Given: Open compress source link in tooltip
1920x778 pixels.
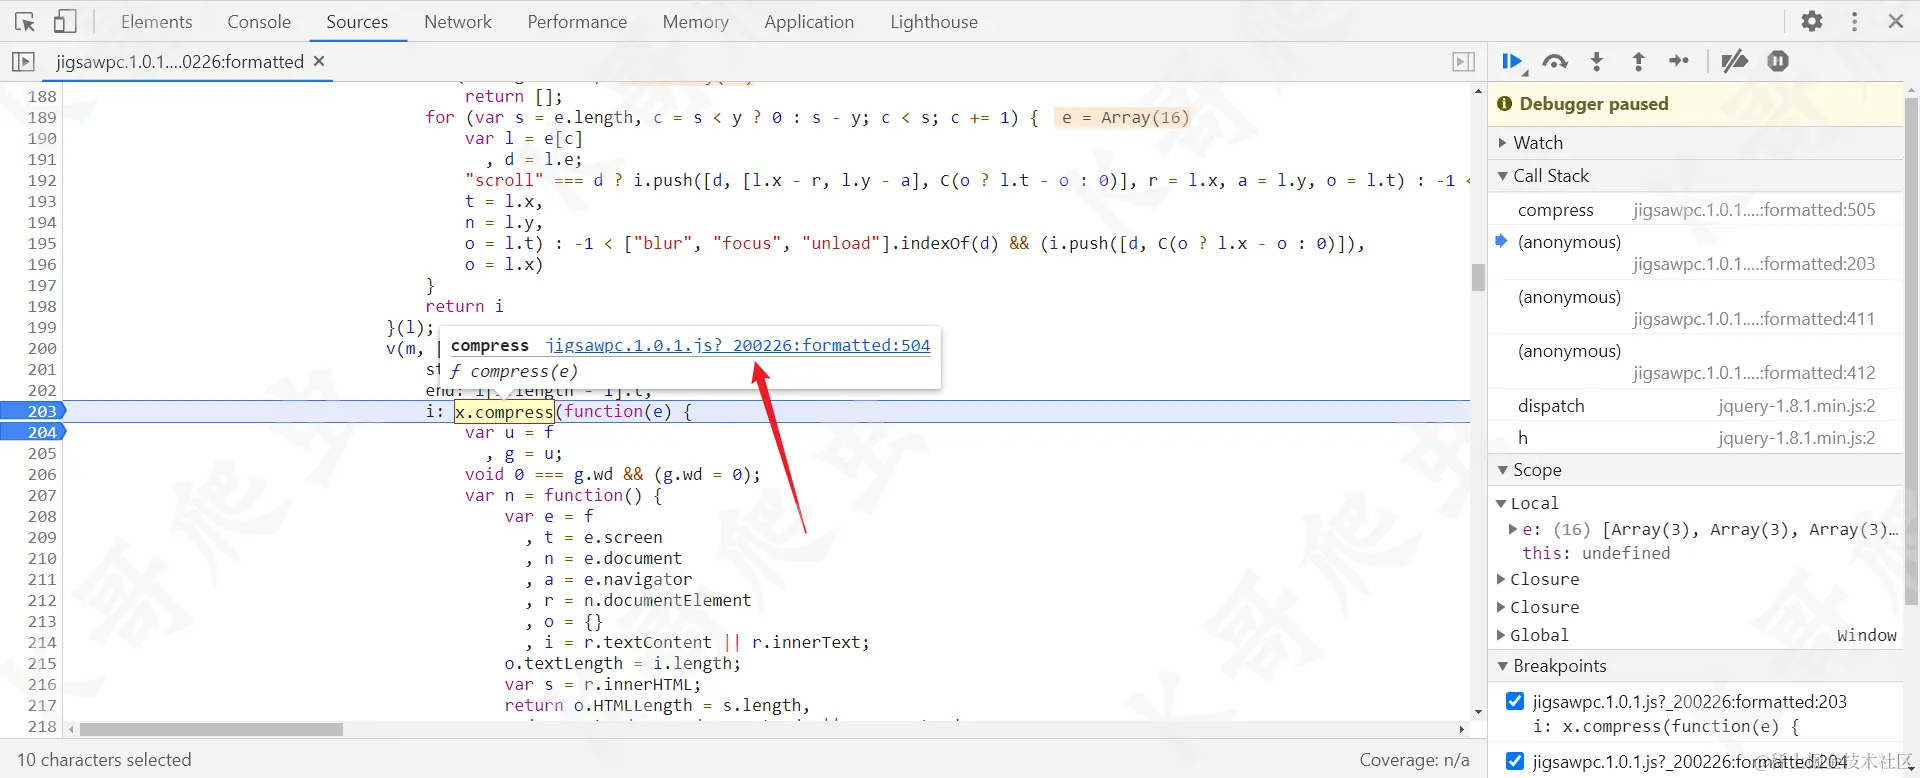Looking at the screenshot, I should 738,345.
